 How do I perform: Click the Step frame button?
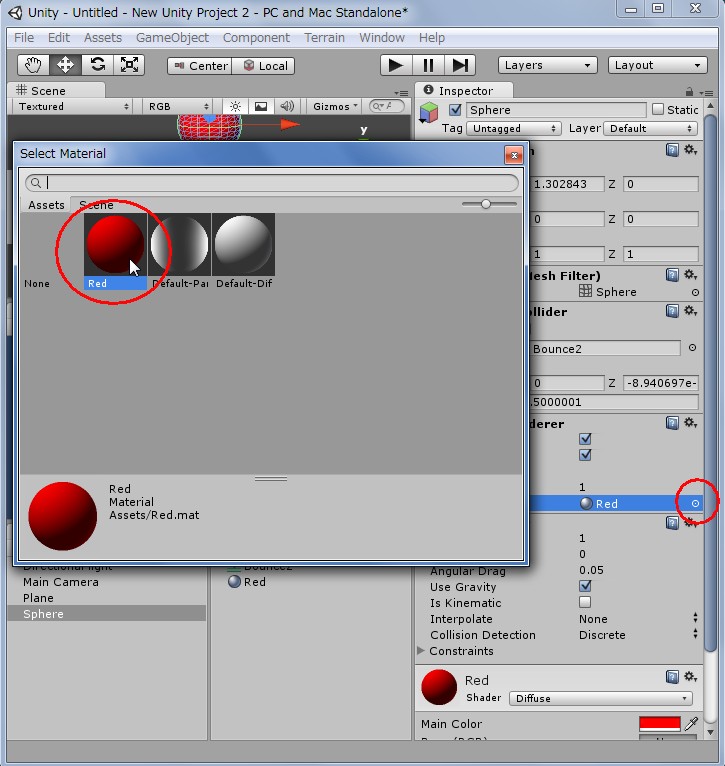click(x=460, y=65)
